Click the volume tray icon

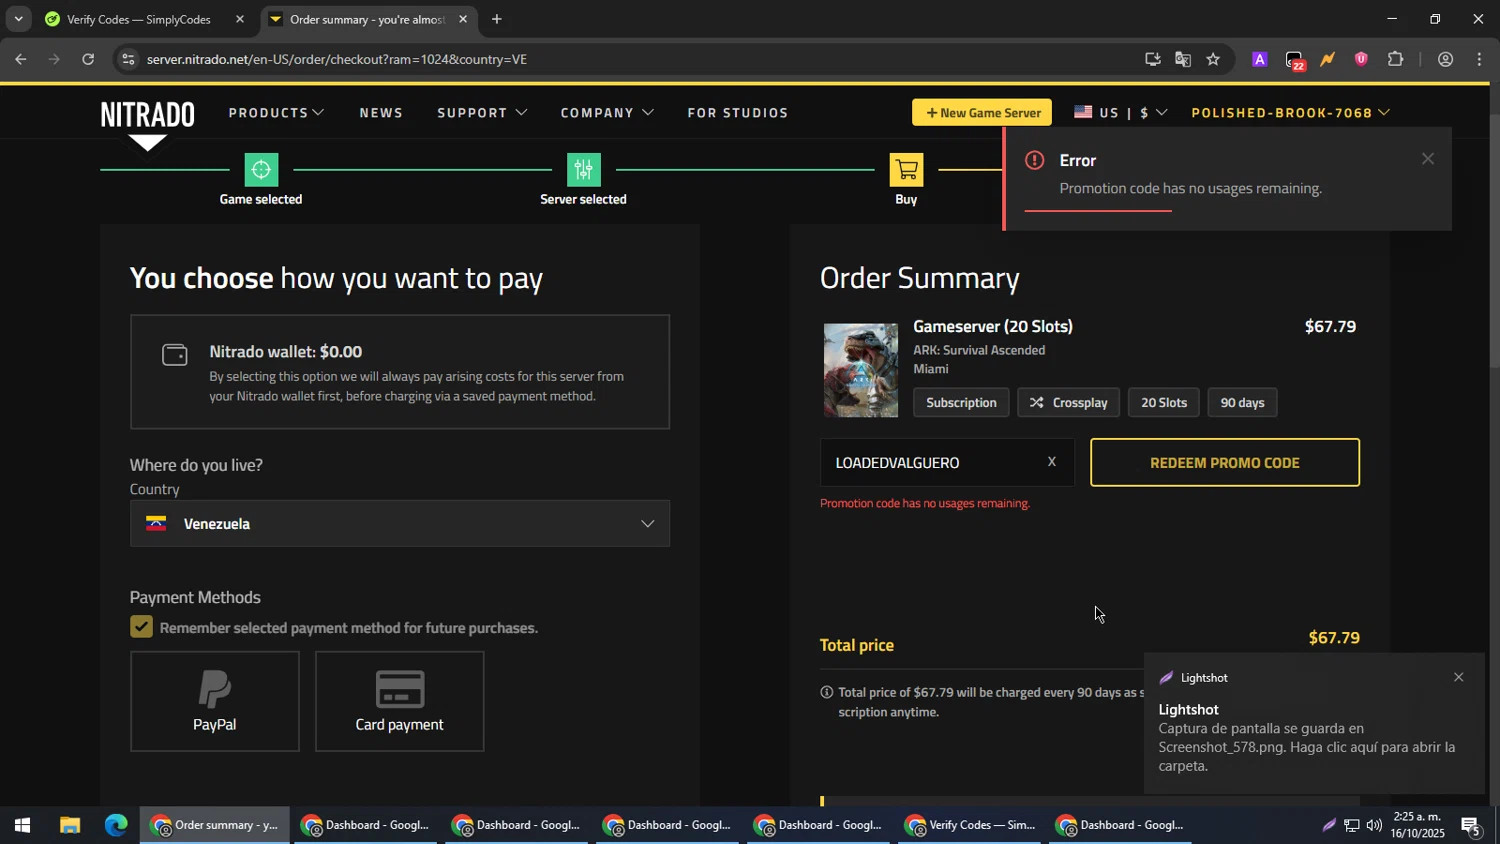(x=1374, y=825)
